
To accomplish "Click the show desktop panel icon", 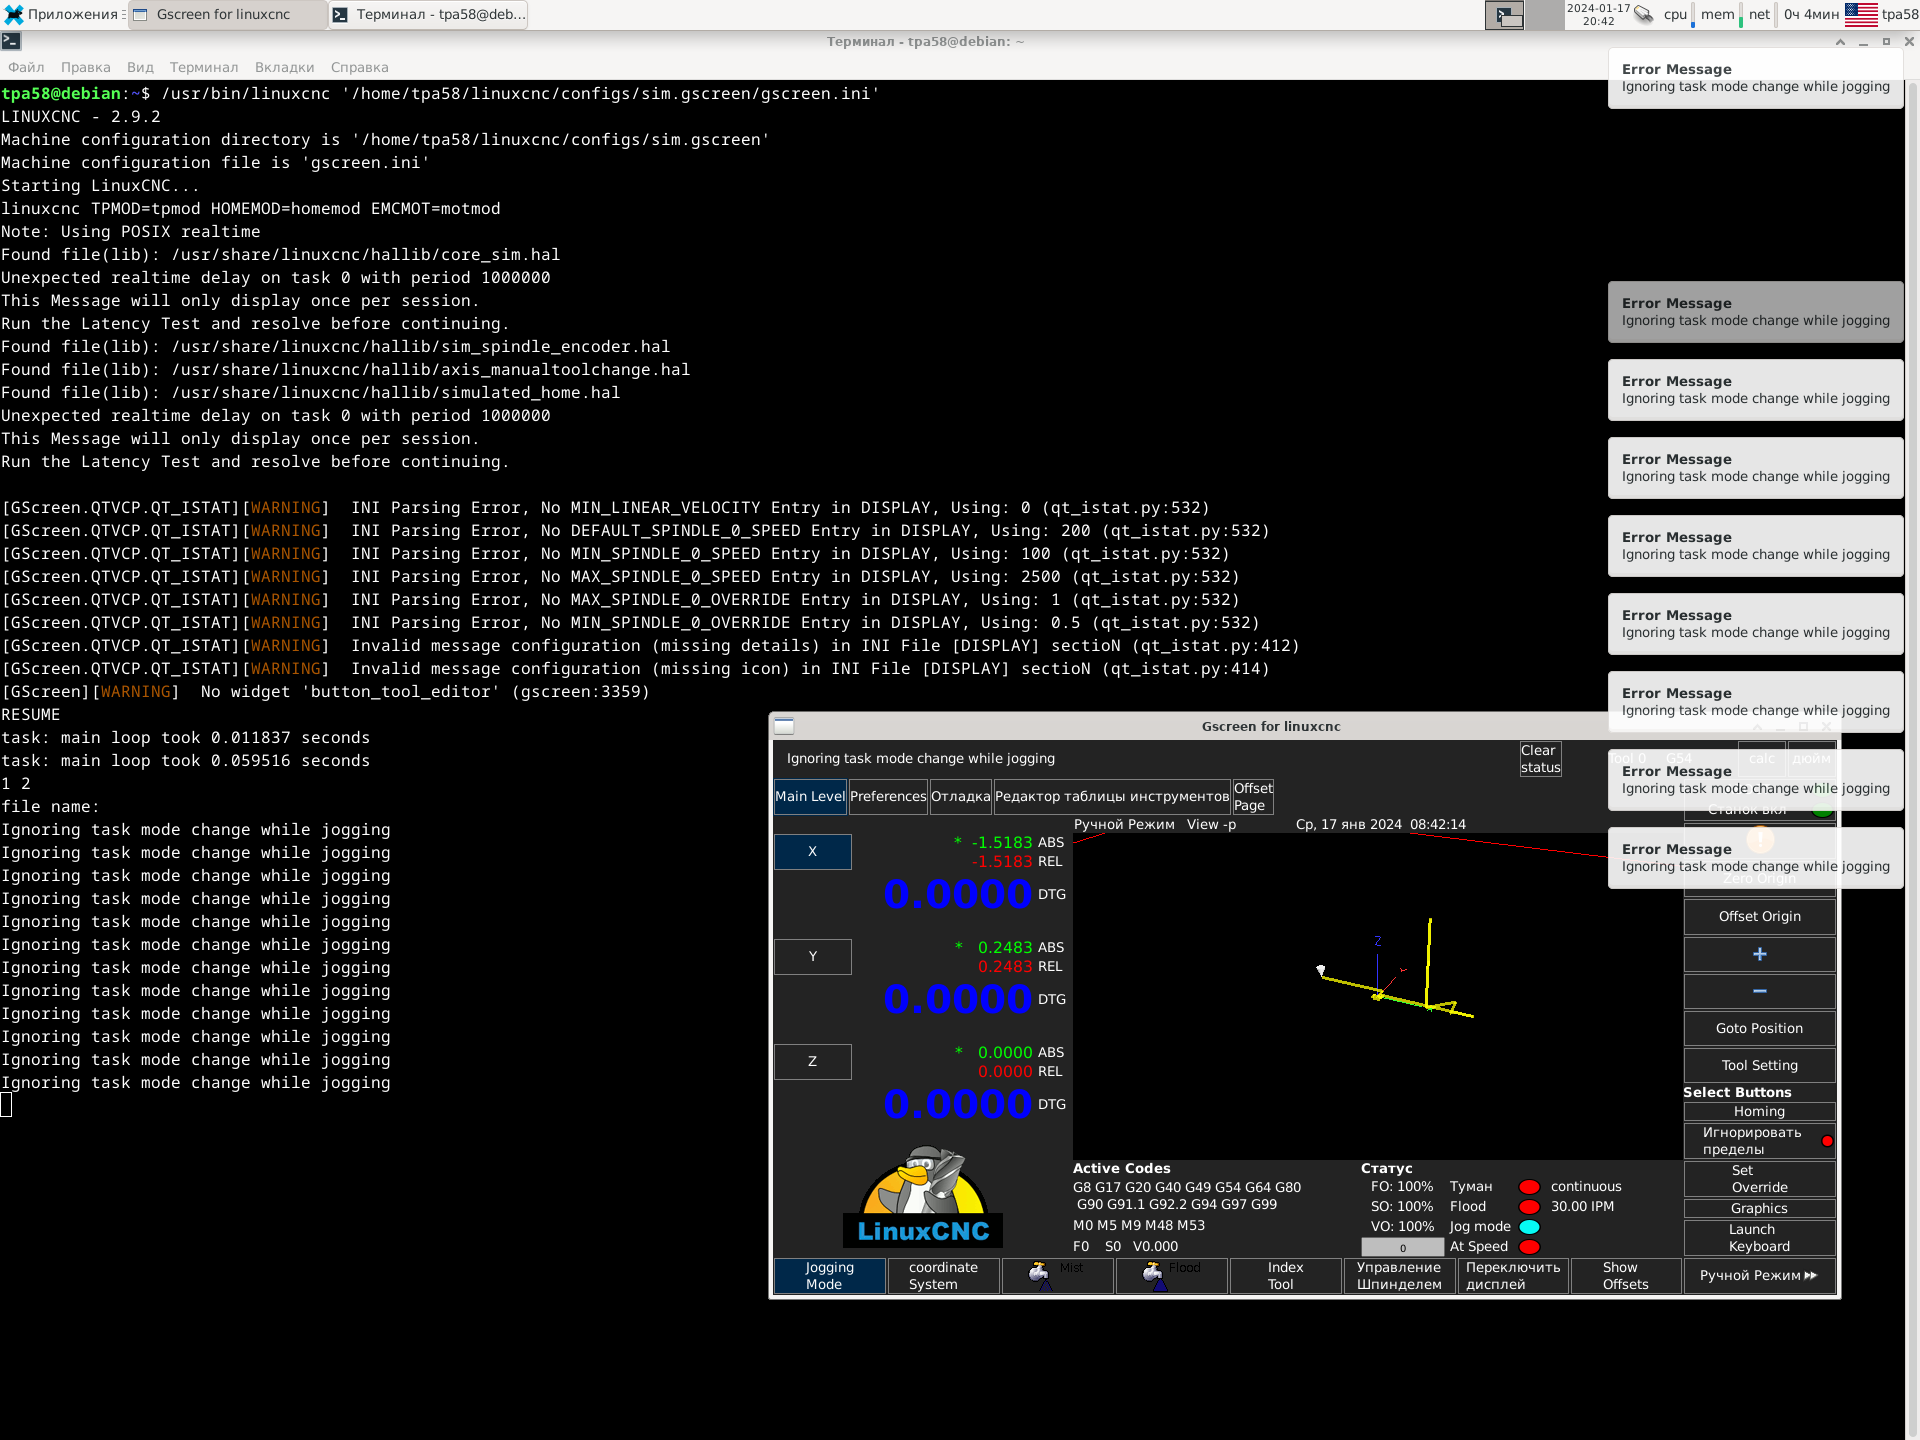I will [x=1504, y=14].
